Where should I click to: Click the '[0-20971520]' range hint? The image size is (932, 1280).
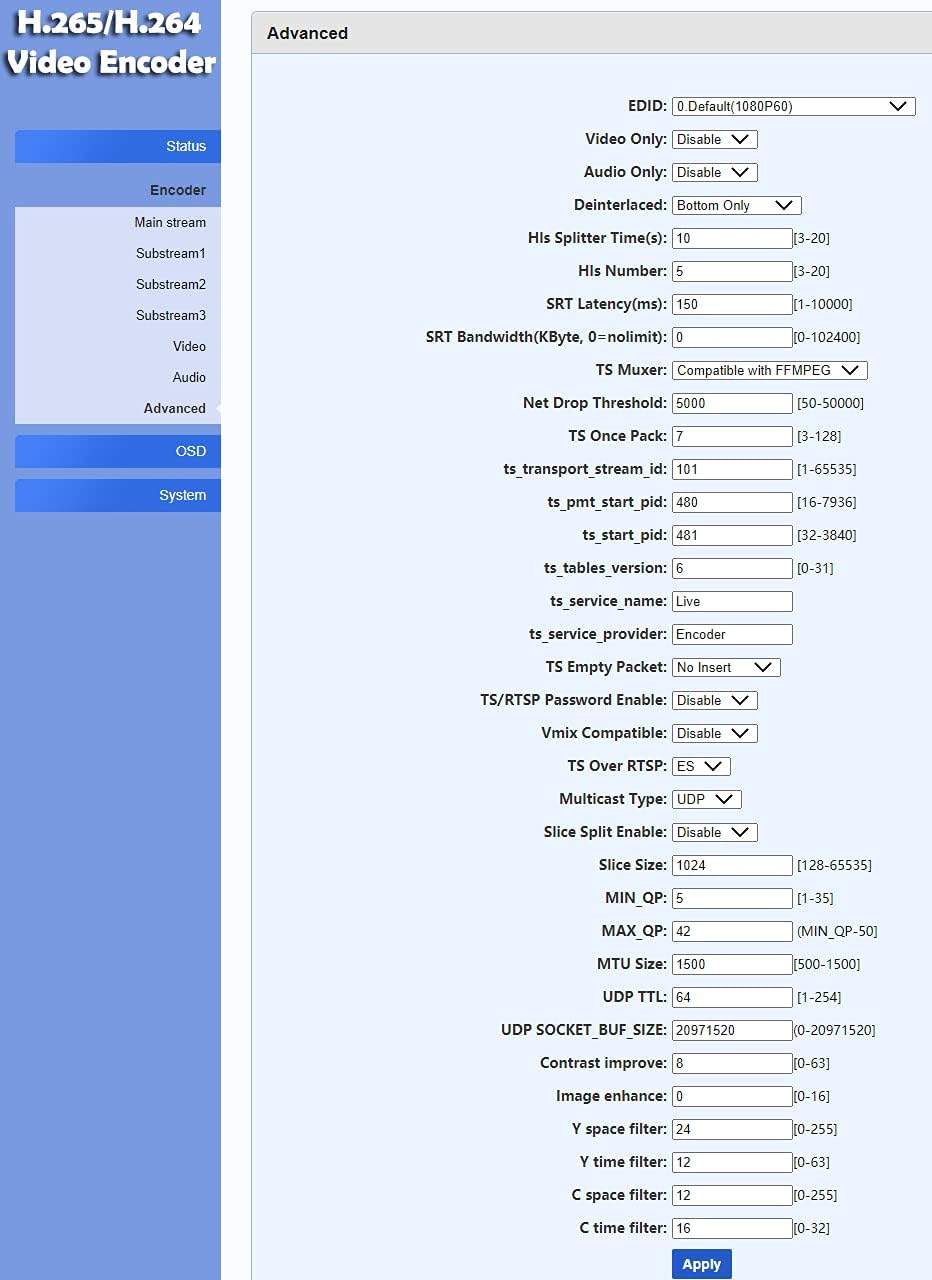(x=834, y=1030)
